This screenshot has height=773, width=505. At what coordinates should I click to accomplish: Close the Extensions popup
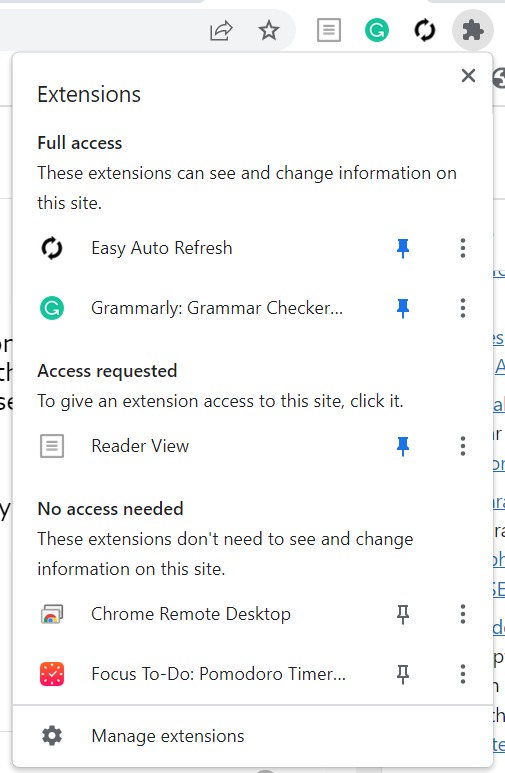[x=468, y=75]
